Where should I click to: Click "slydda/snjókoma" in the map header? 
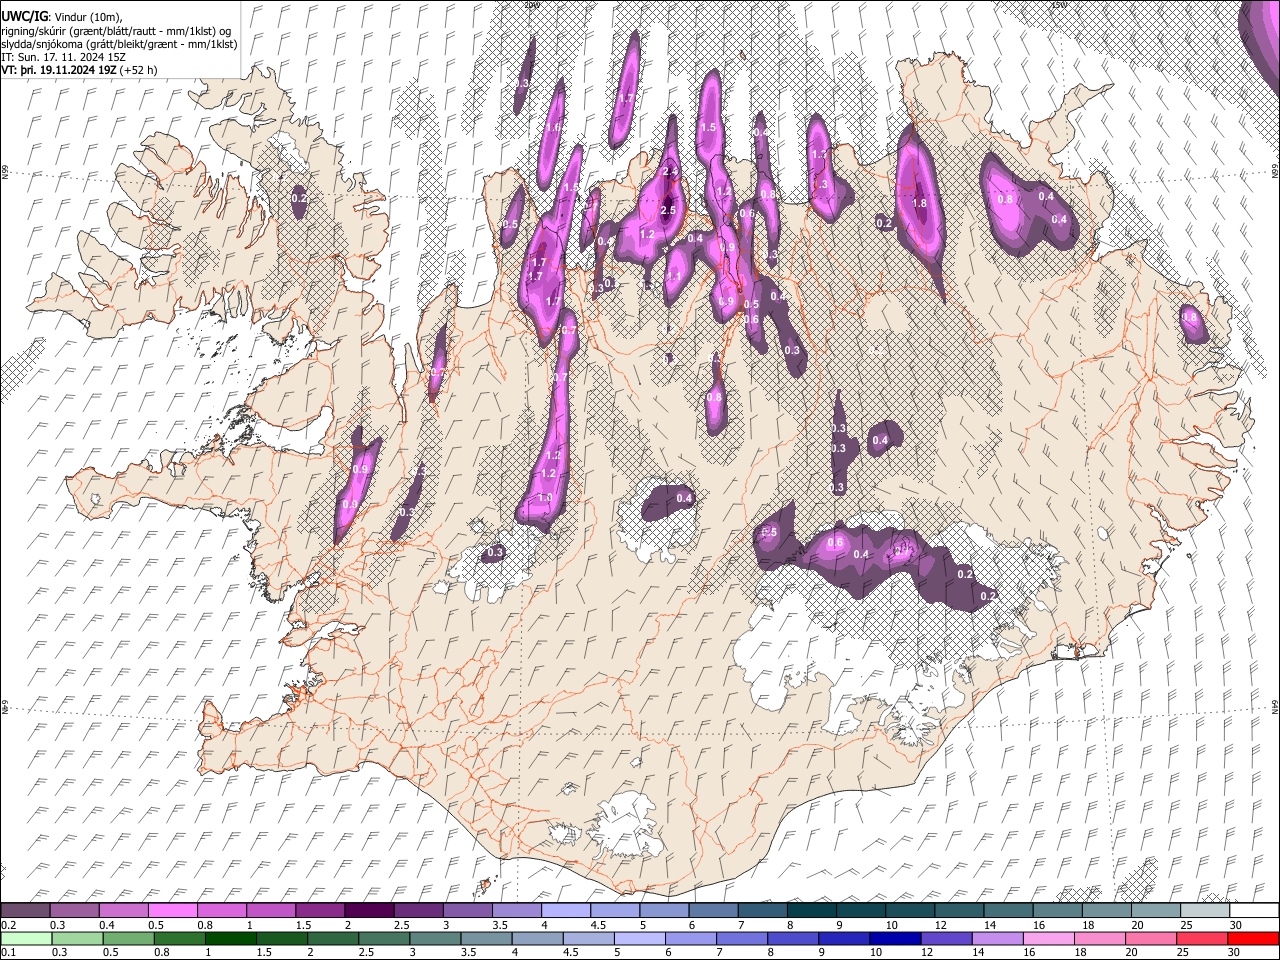click(43, 45)
